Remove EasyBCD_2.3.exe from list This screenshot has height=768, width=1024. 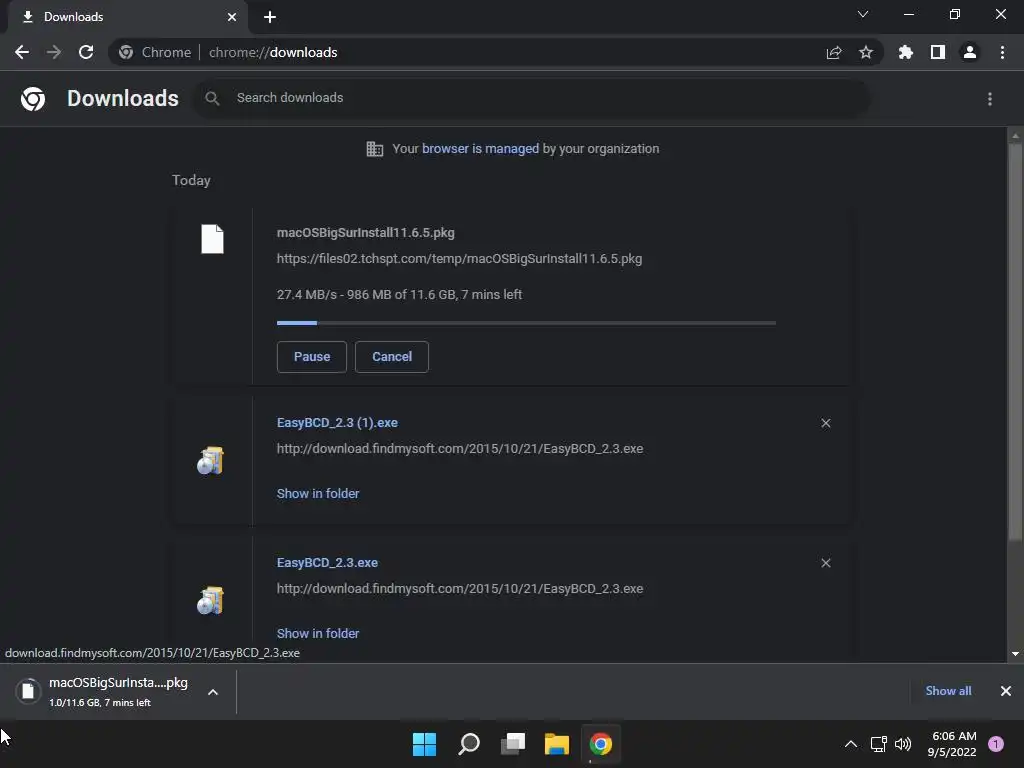825,563
